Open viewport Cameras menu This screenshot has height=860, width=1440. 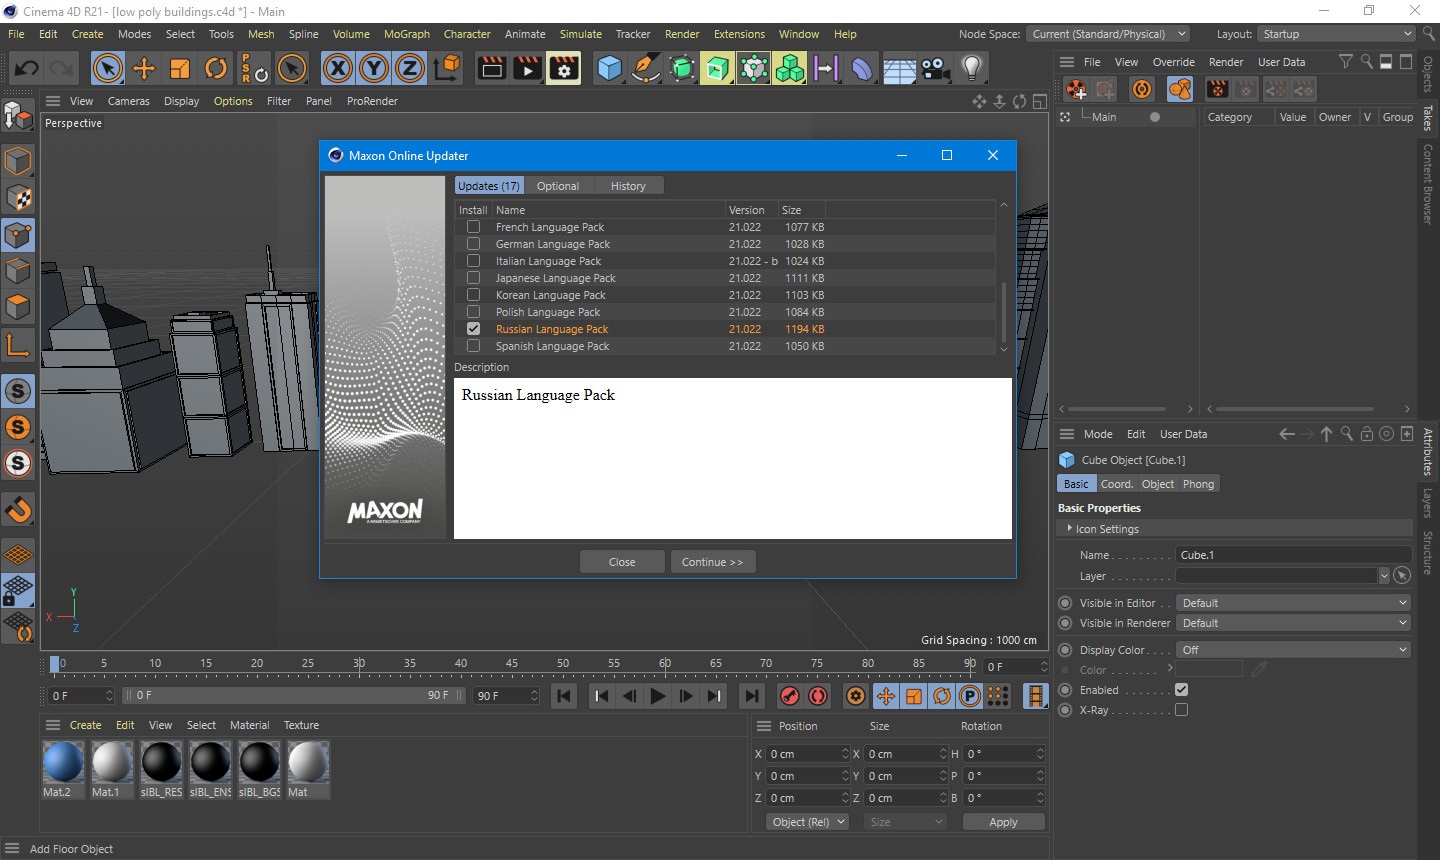point(128,101)
